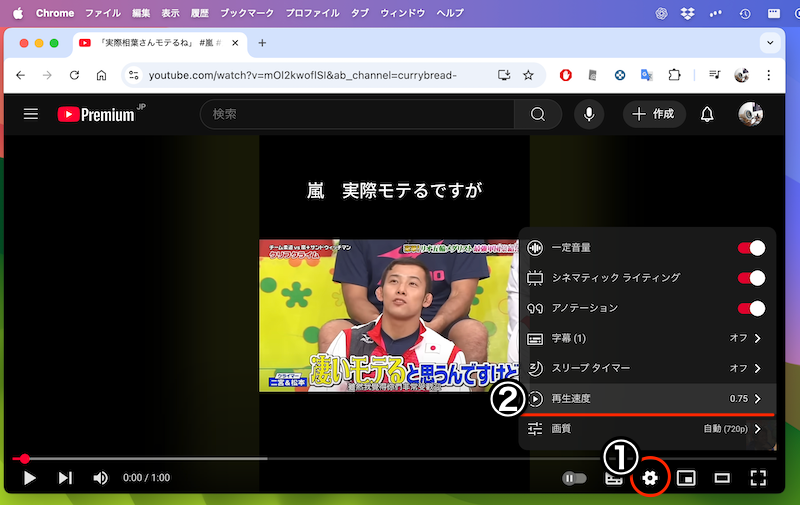The image size is (800, 505).
Task: Open YouTube account avatar menu
Action: point(750,114)
